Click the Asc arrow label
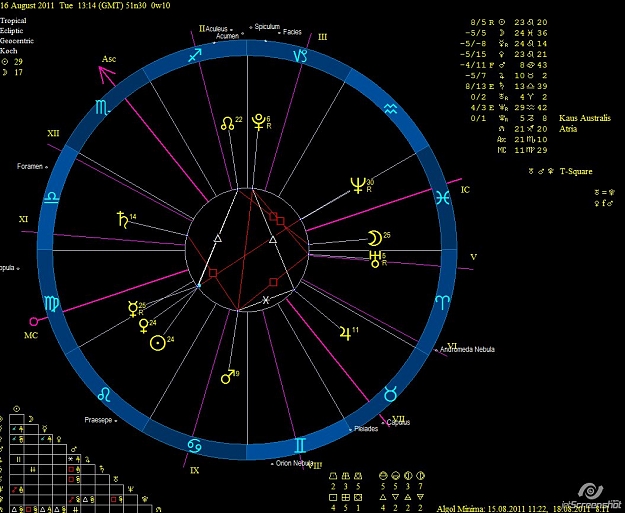 point(108,59)
